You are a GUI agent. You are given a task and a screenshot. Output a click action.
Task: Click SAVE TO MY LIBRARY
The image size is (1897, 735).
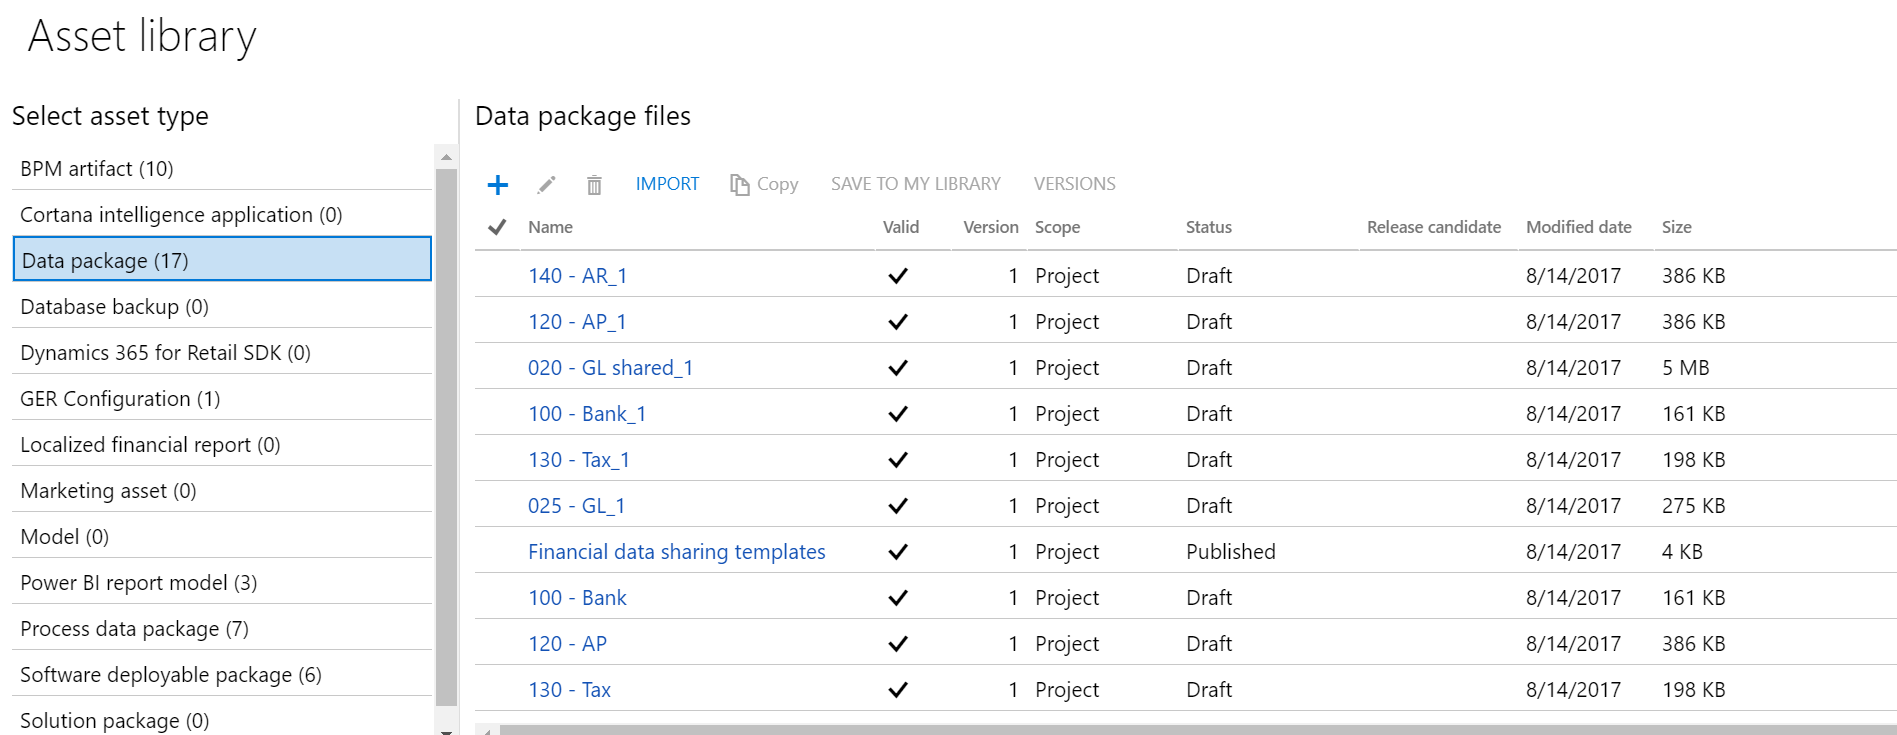click(x=915, y=184)
